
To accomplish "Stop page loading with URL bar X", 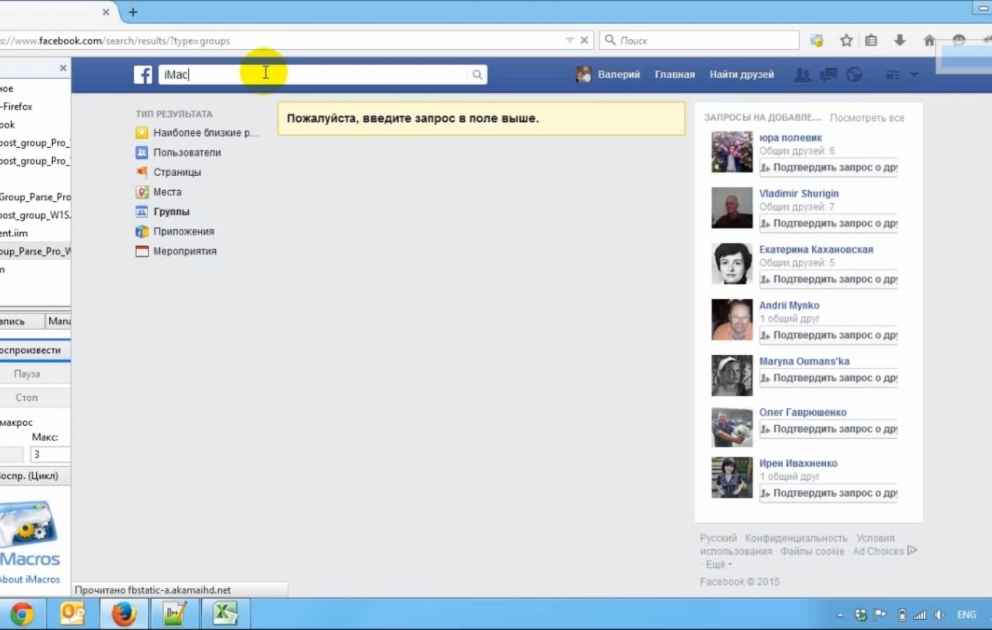I will coord(585,40).
